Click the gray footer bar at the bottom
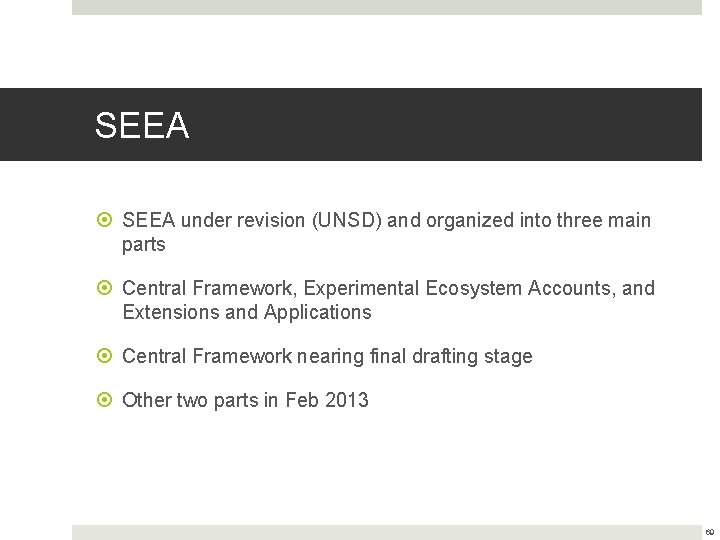Screen dimensions: 720x540 click(386, 532)
